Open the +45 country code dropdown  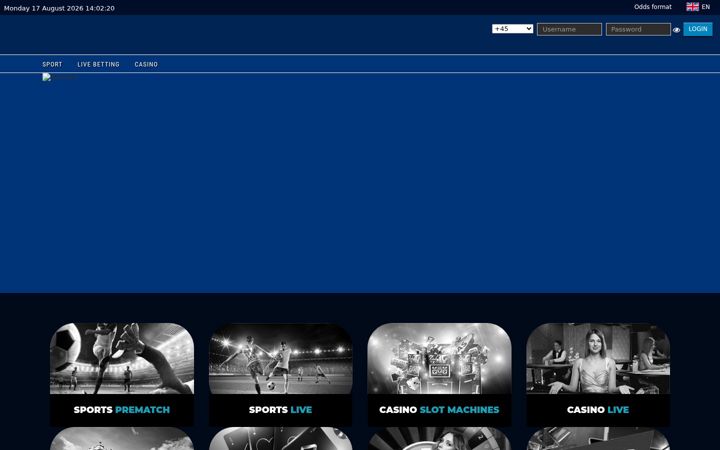[x=512, y=29]
